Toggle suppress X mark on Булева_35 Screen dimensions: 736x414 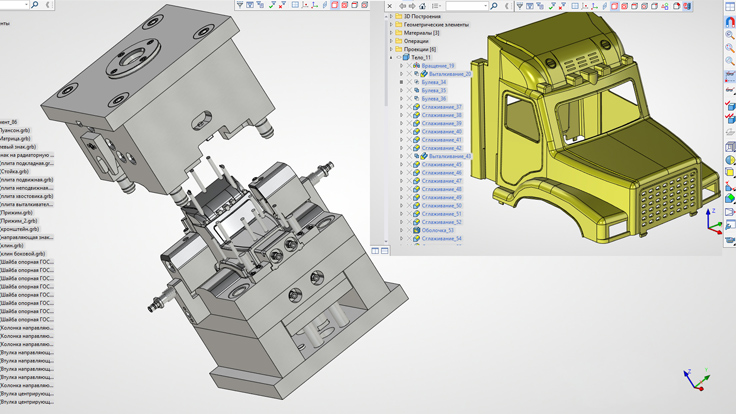pyautogui.click(x=409, y=90)
